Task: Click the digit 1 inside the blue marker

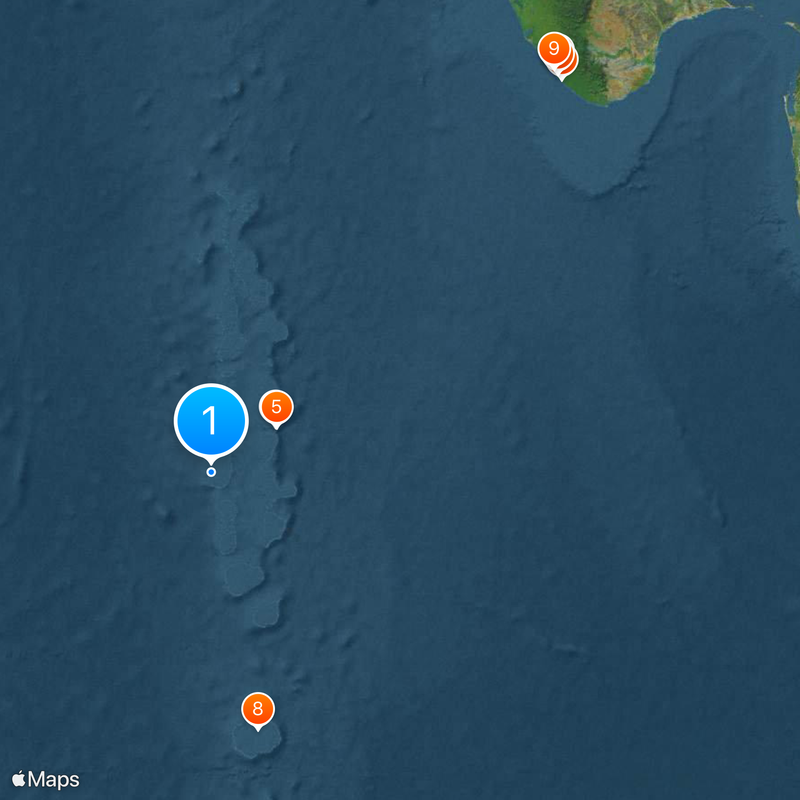Action: (210, 420)
